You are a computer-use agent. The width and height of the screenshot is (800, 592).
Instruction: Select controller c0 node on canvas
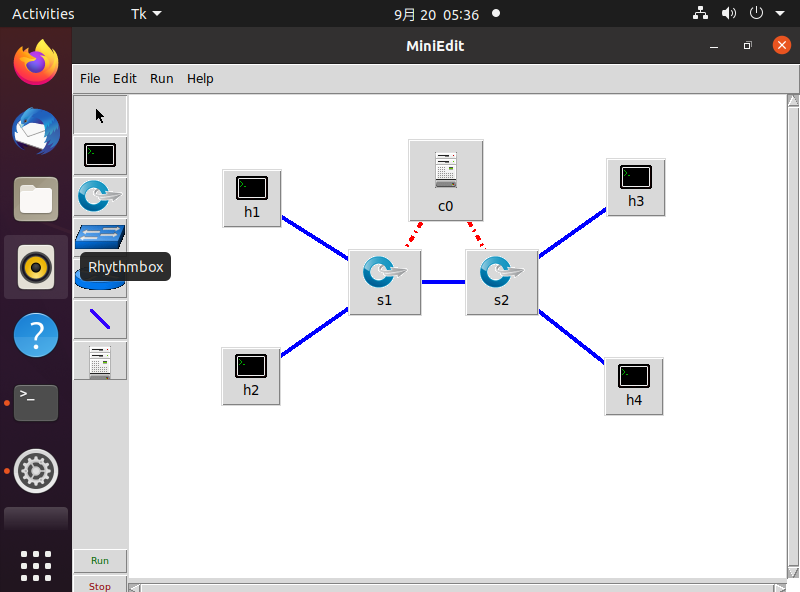click(445, 180)
